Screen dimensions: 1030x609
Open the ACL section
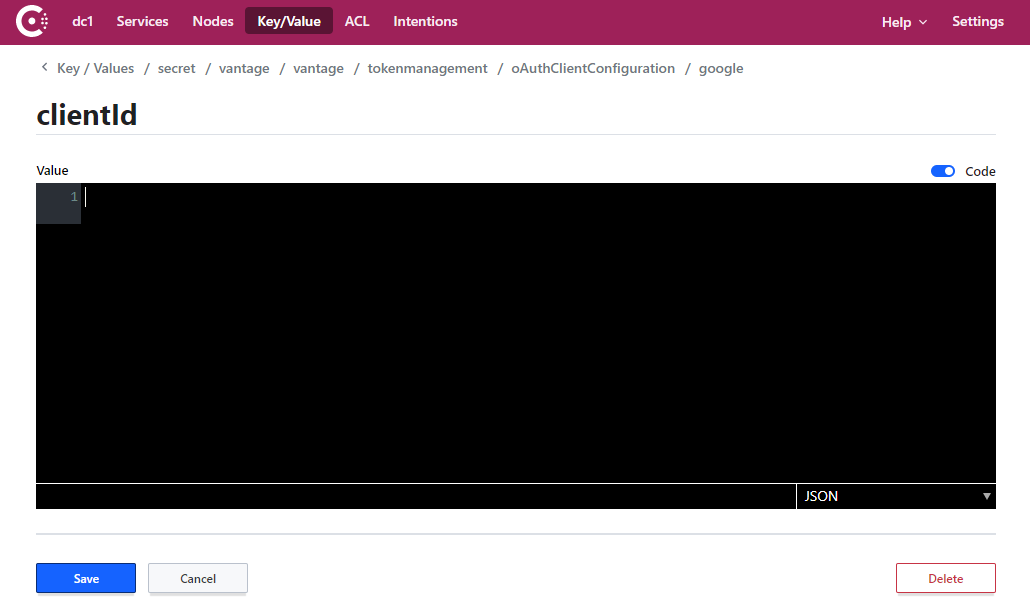[x=357, y=21]
